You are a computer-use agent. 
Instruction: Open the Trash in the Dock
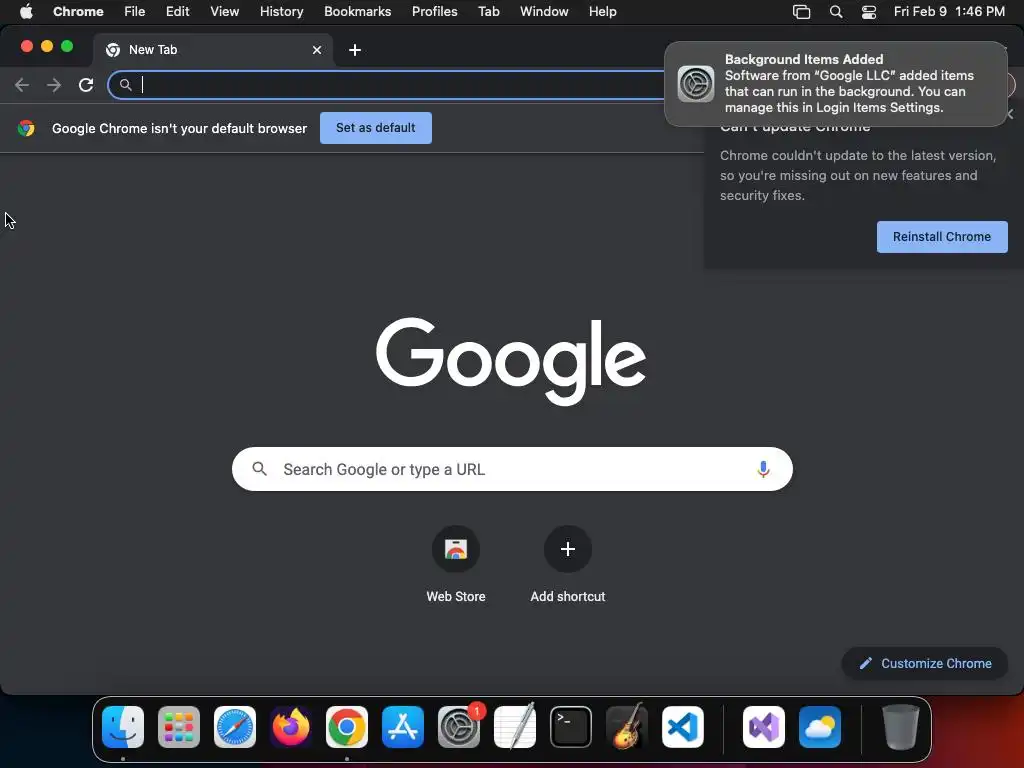point(901,727)
